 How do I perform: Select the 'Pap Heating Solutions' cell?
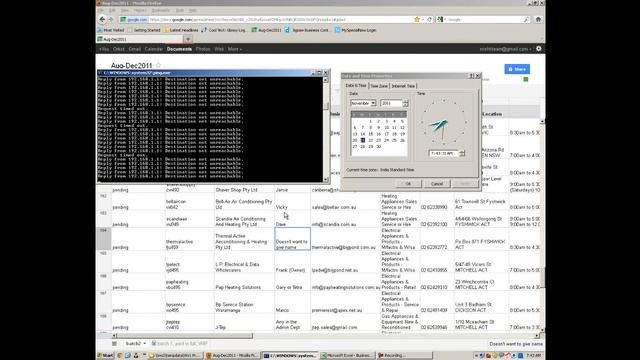[244, 282]
